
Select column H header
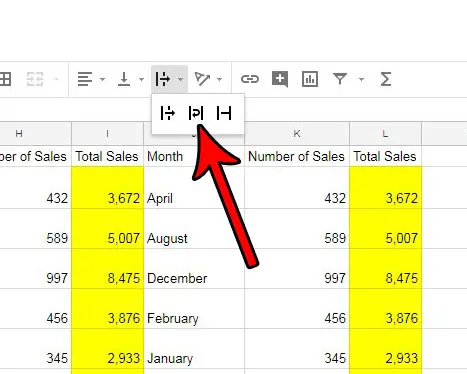click(36, 134)
